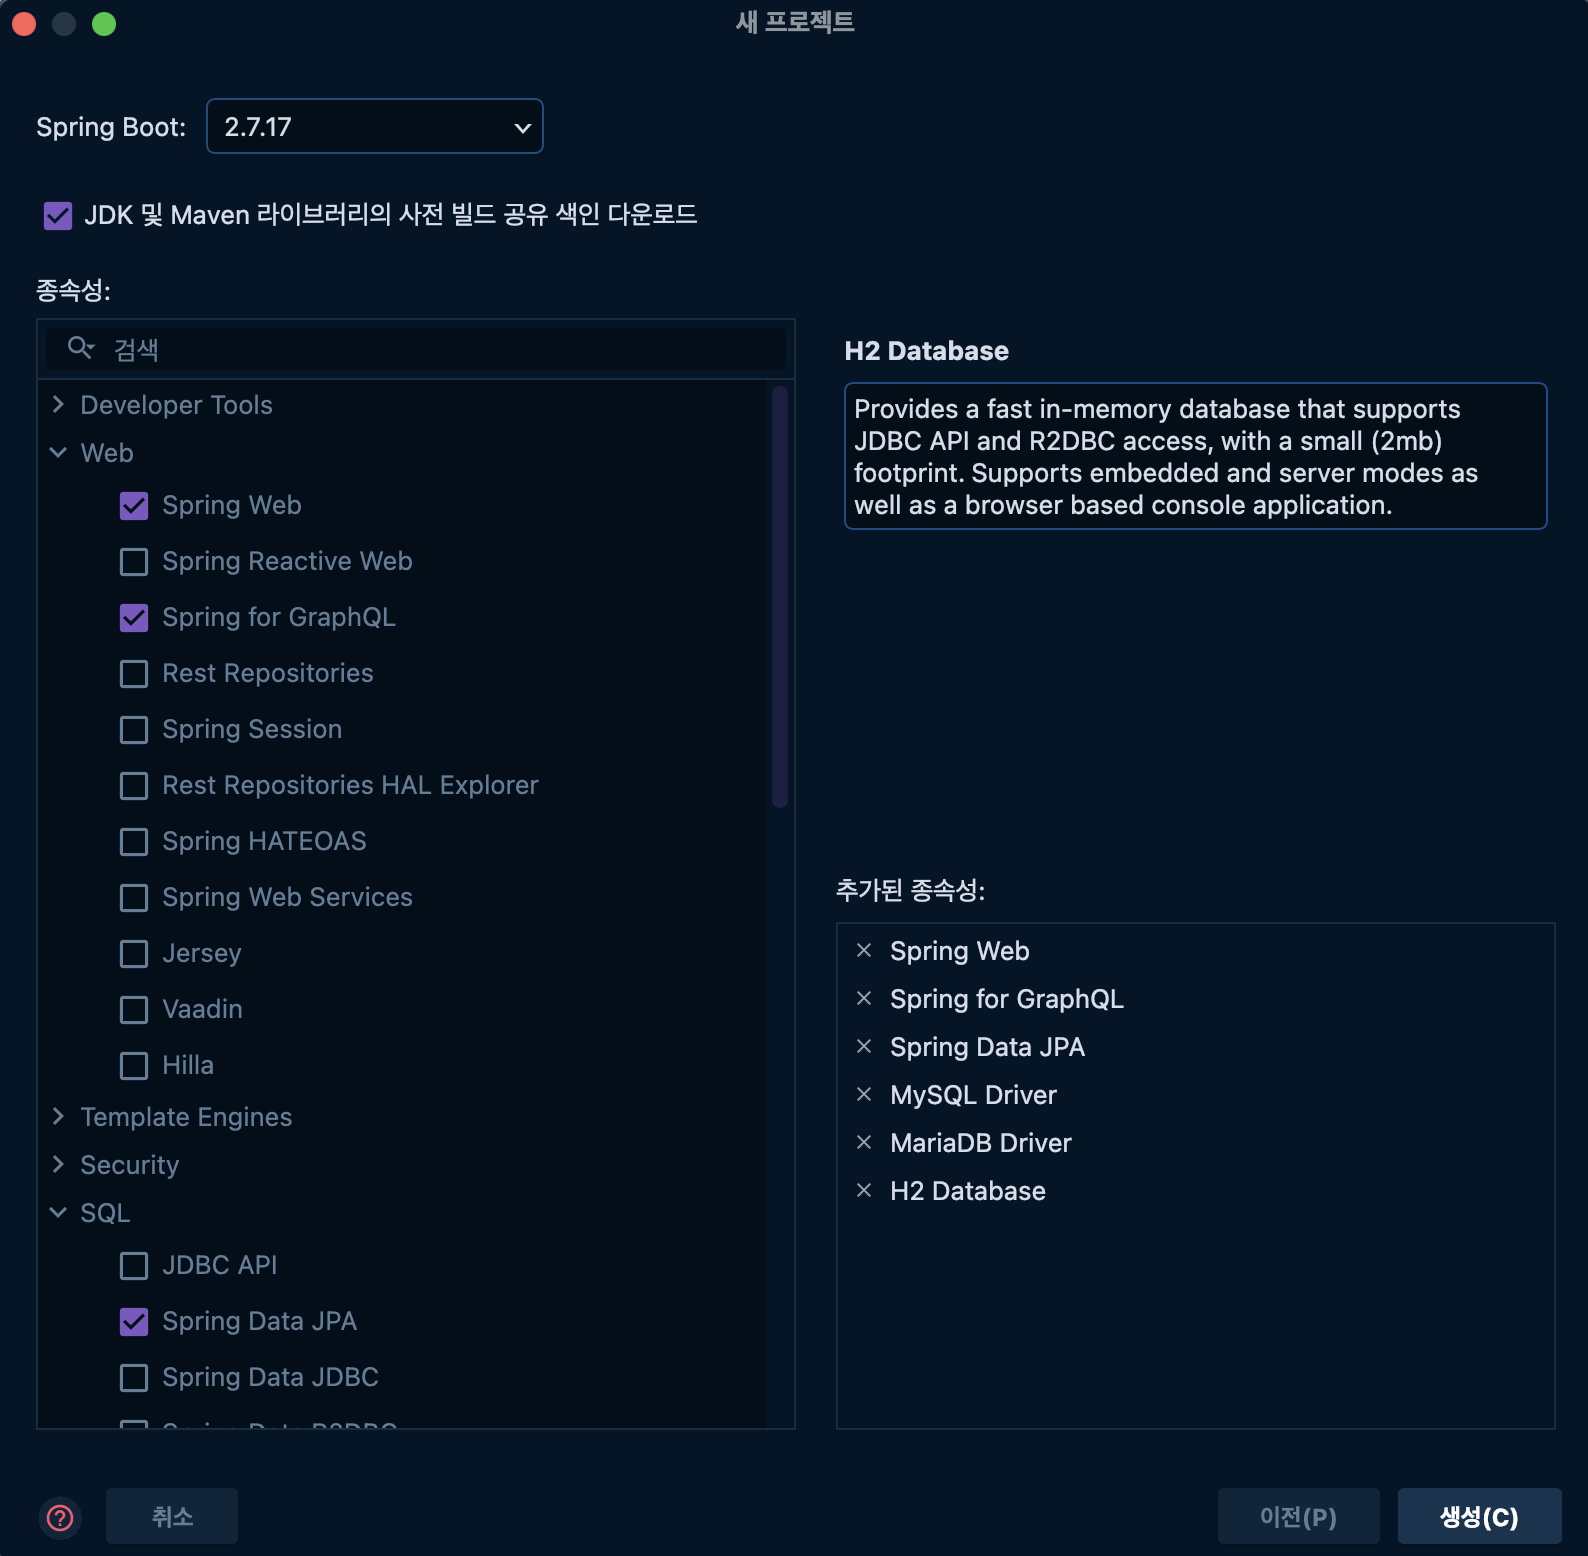
Task: Uncheck Spring for GraphQL
Action: tap(134, 618)
